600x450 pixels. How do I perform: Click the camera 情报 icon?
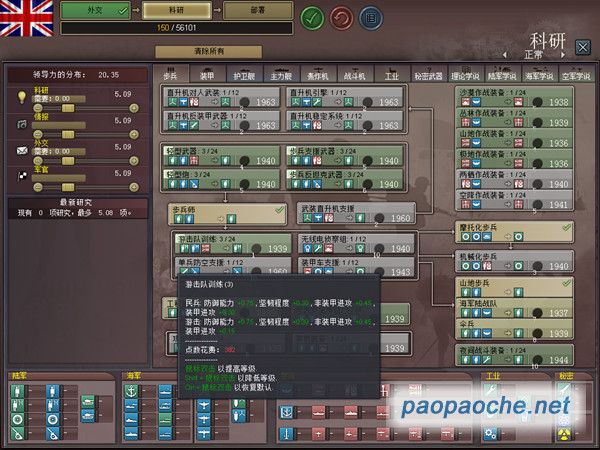22,124
